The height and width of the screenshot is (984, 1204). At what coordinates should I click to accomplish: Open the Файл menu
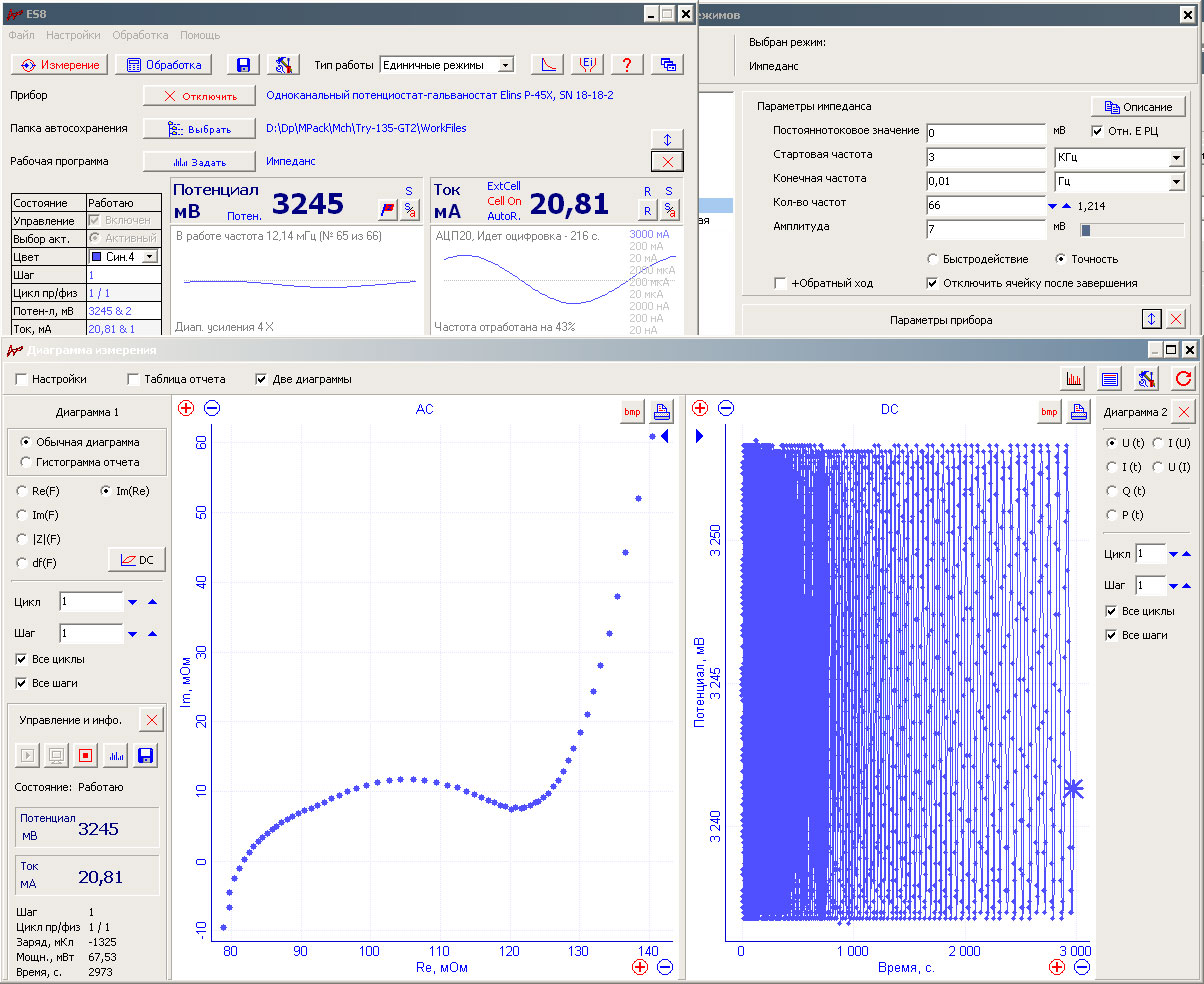21,34
